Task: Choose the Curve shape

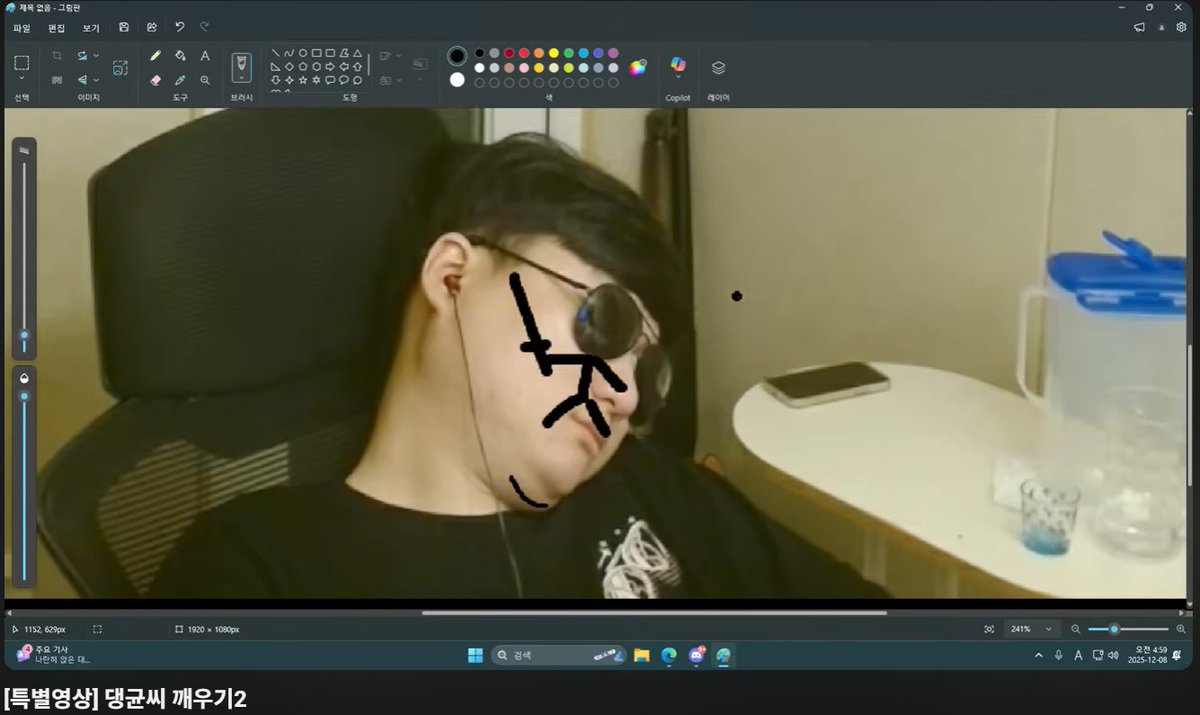Action: pyautogui.click(x=289, y=53)
